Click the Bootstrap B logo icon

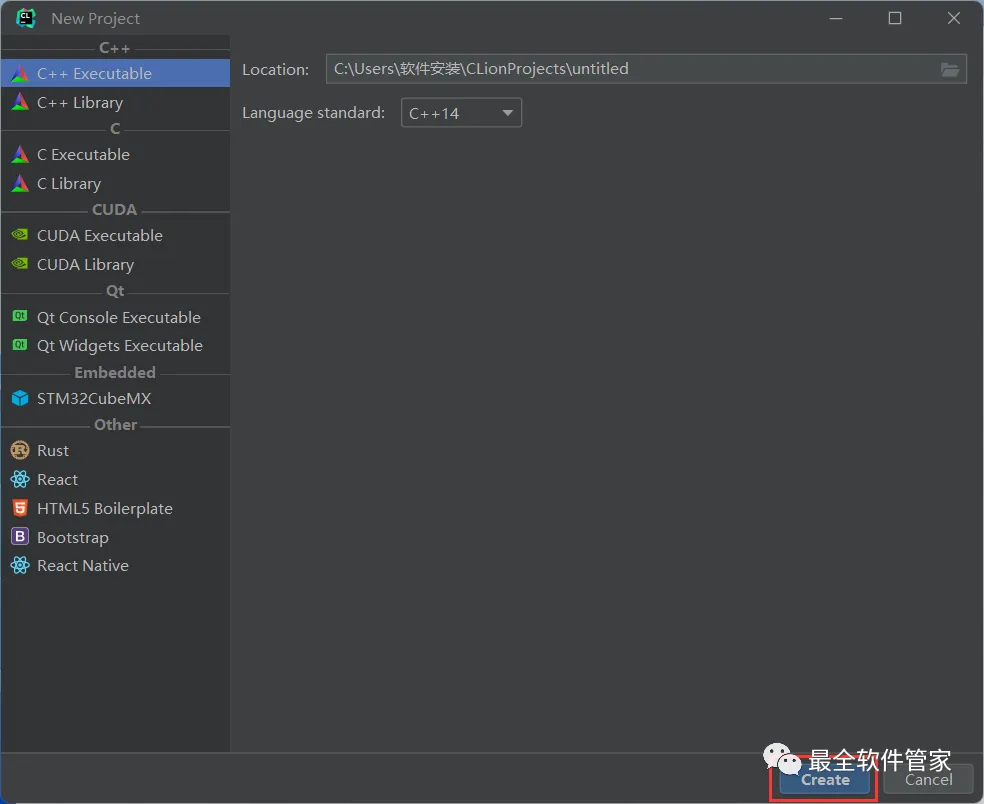coord(20,537)
